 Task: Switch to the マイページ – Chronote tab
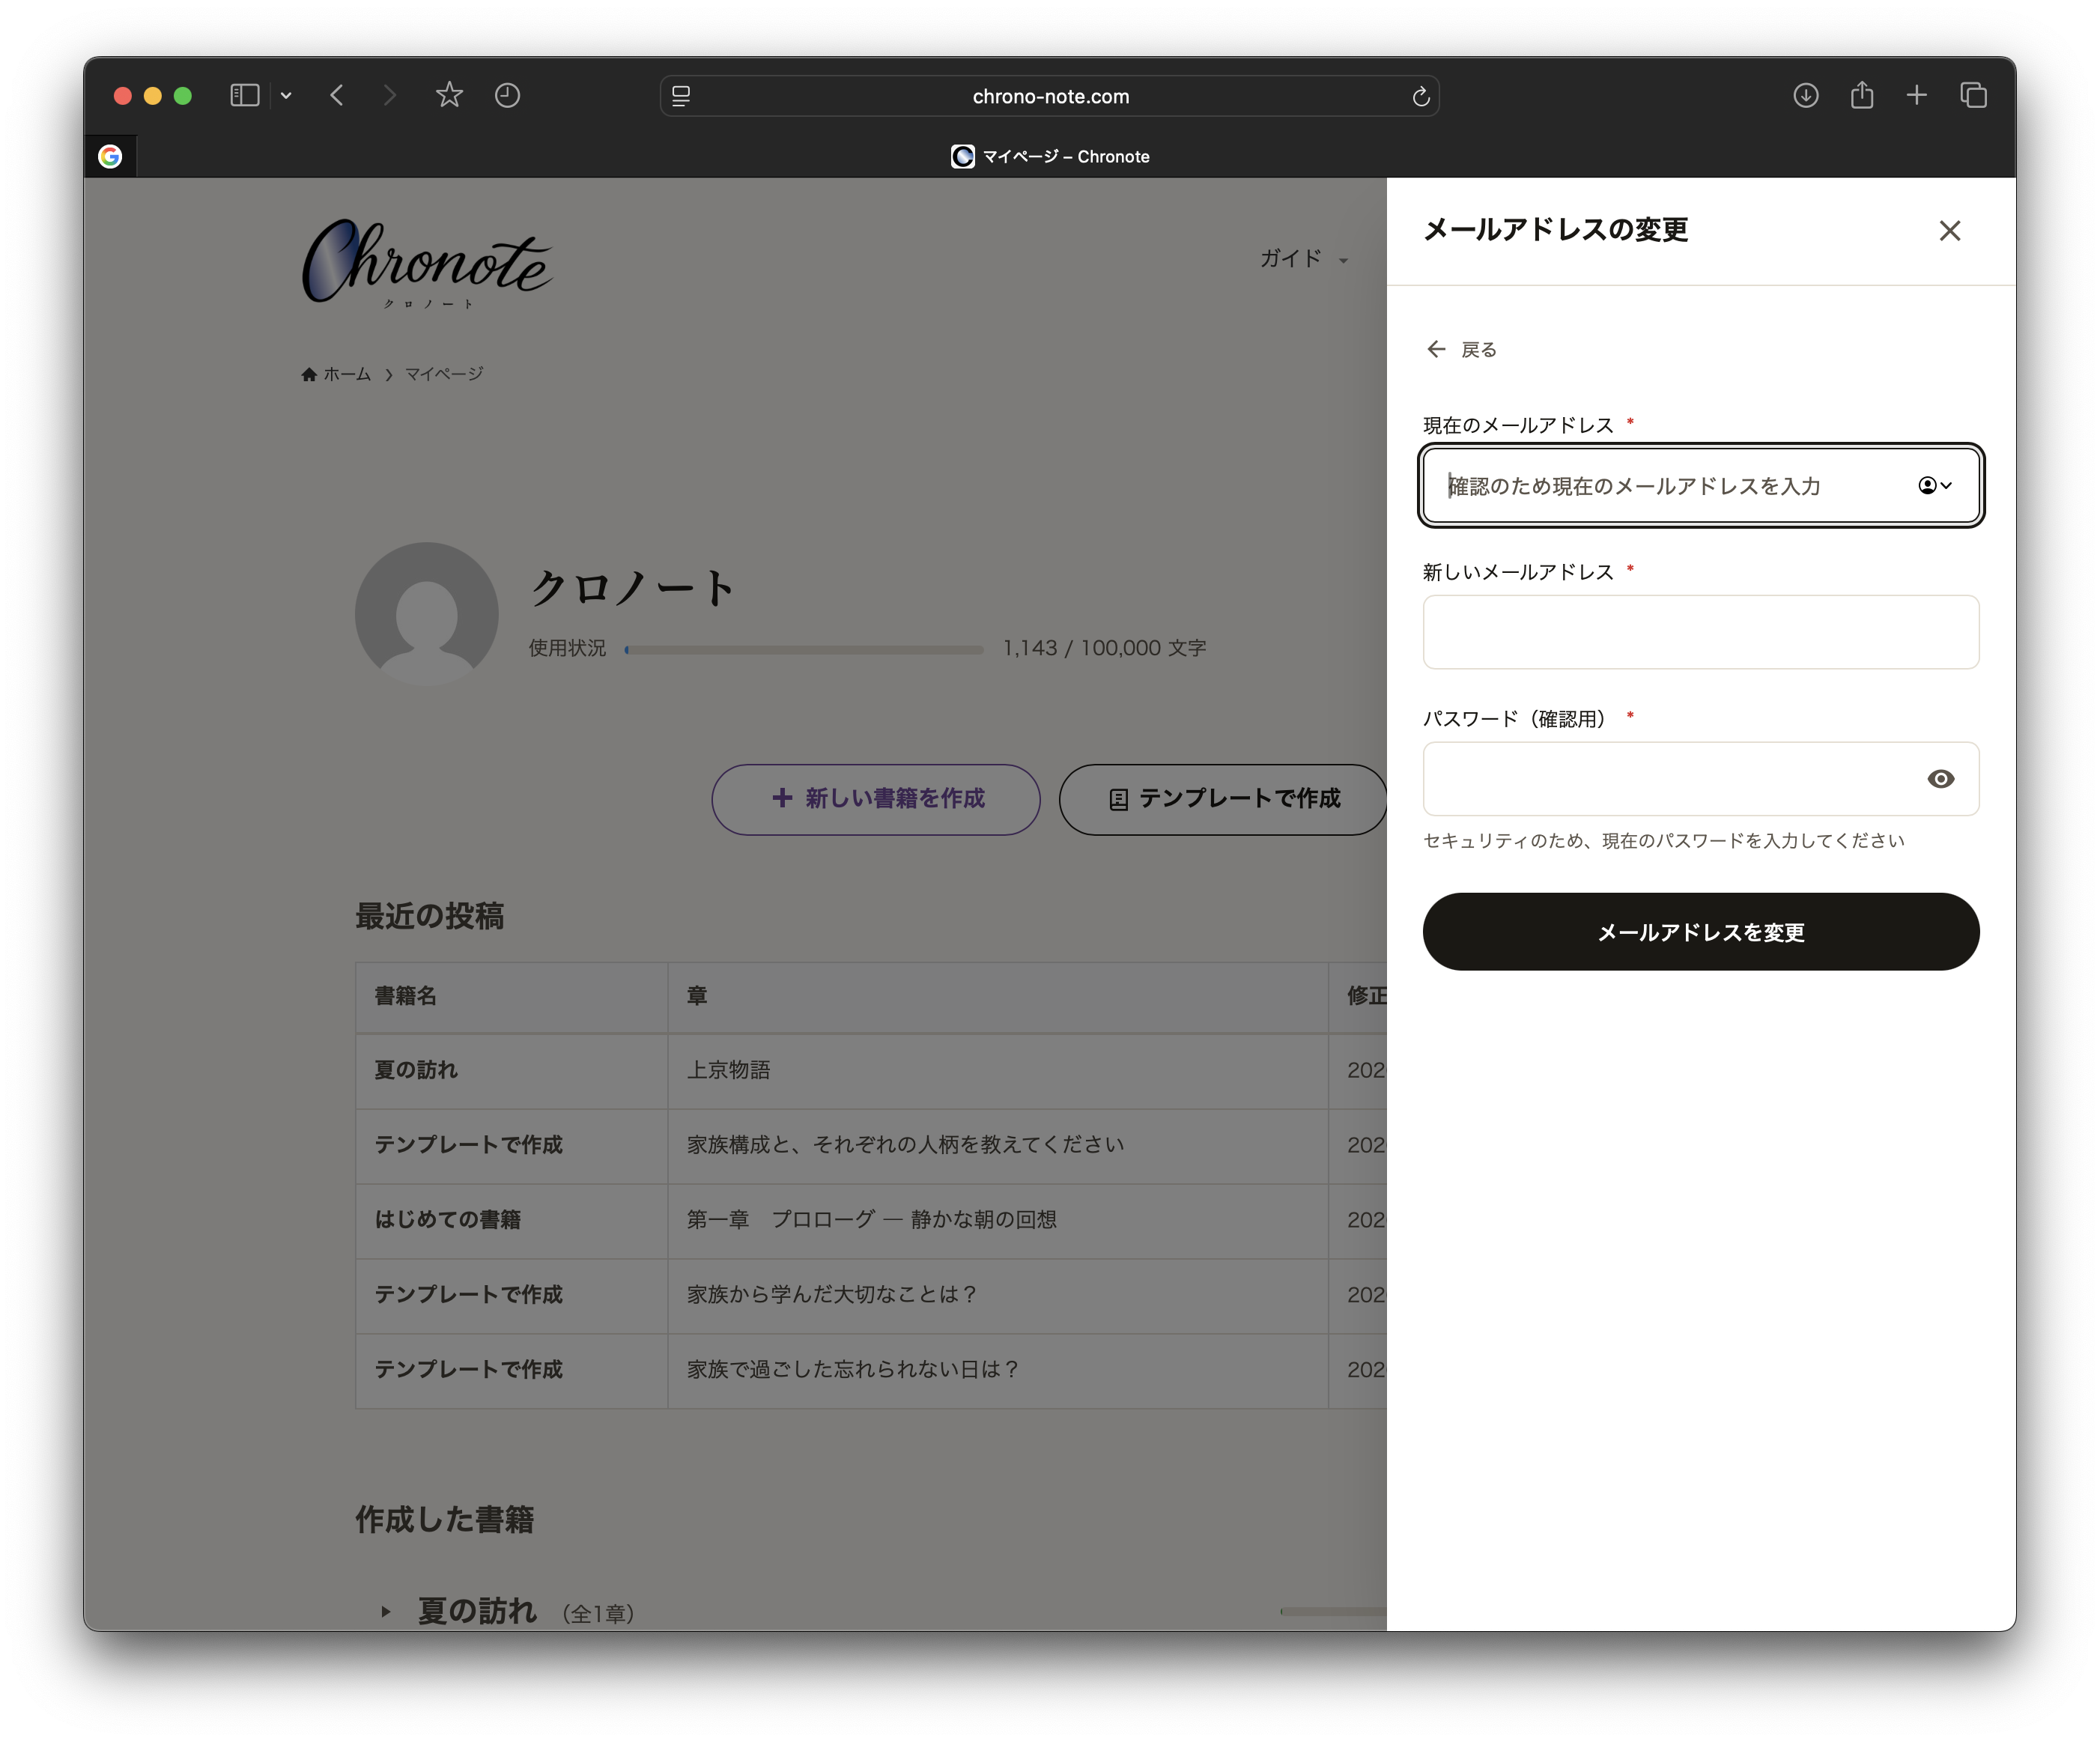pos(1050,156)
